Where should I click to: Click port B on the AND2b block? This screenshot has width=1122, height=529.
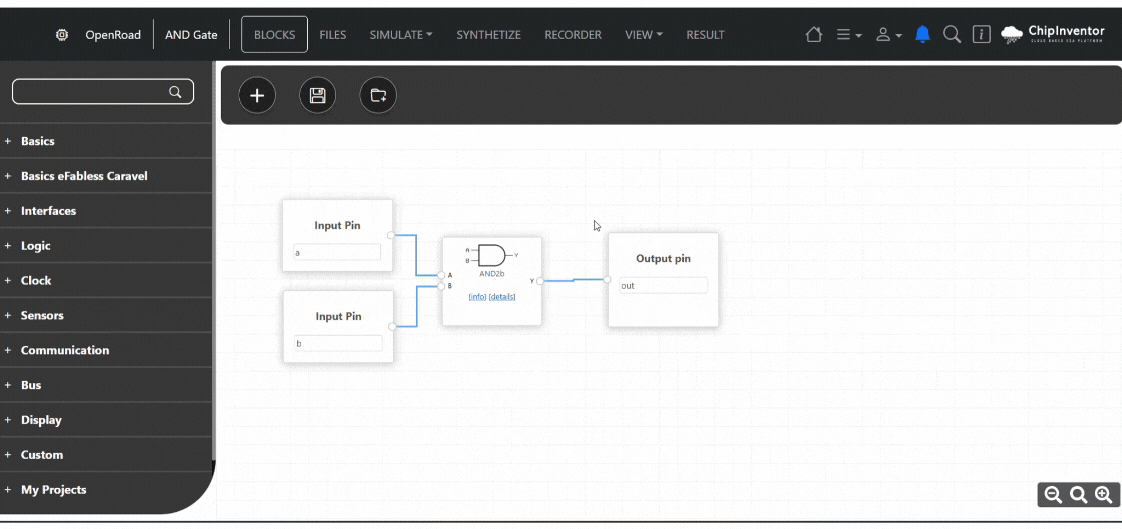442,286
